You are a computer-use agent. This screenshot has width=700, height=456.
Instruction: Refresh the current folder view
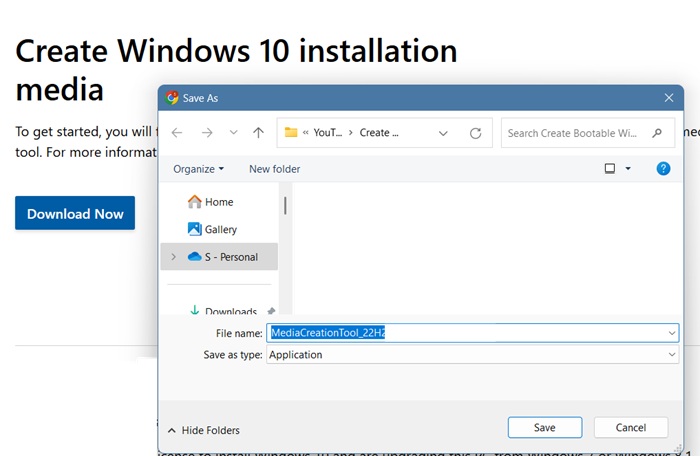coord(475,133)
